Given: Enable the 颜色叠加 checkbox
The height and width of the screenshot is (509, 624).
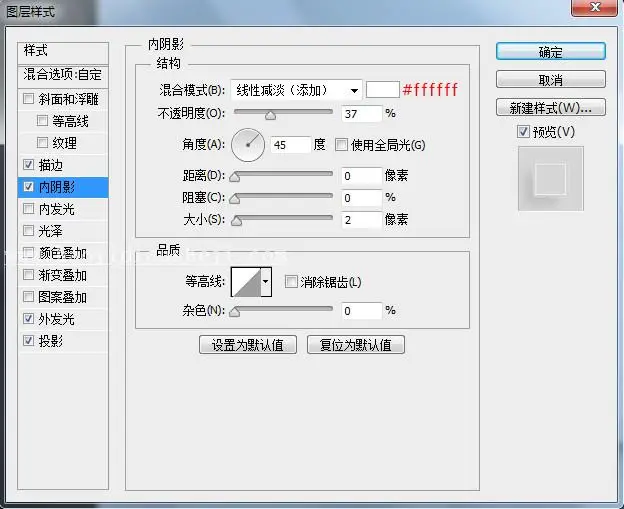Looking at the screenshot, I should (29, 252).
